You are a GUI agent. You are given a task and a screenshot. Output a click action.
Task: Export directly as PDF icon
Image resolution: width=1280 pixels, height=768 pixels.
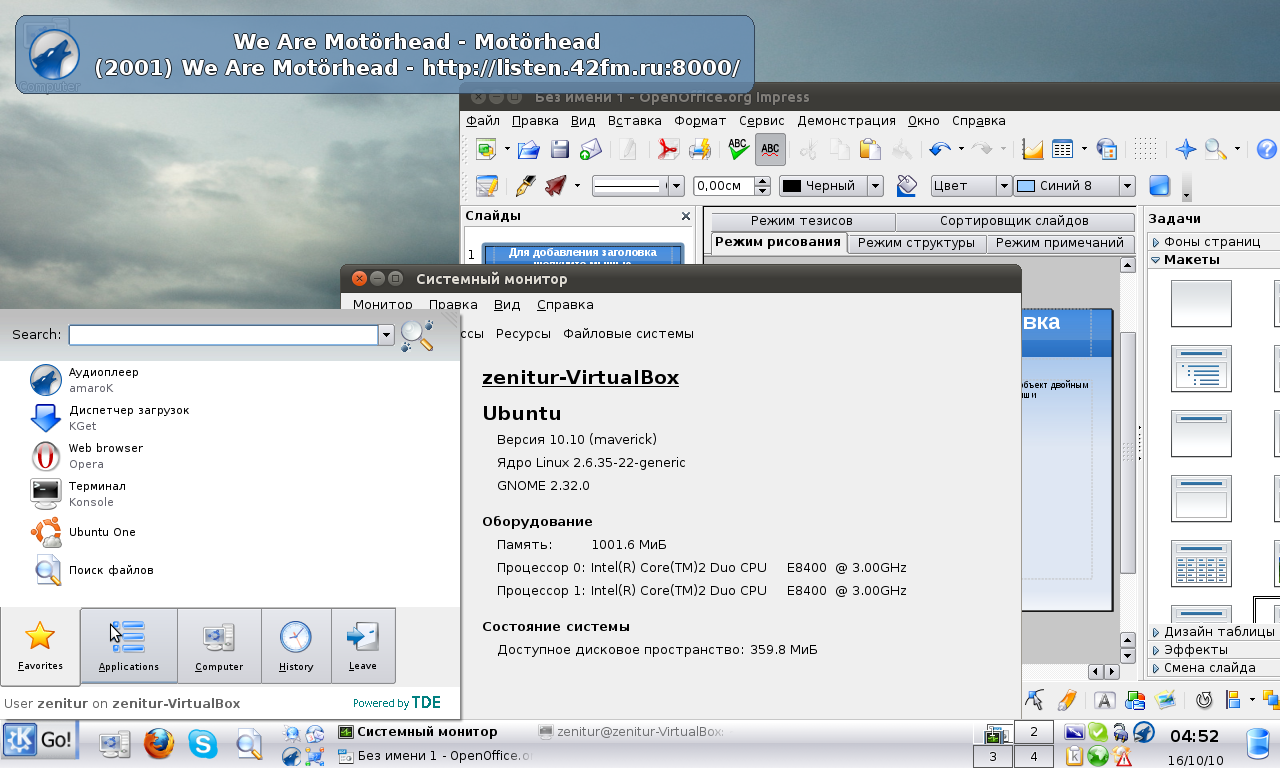(667, 150)
